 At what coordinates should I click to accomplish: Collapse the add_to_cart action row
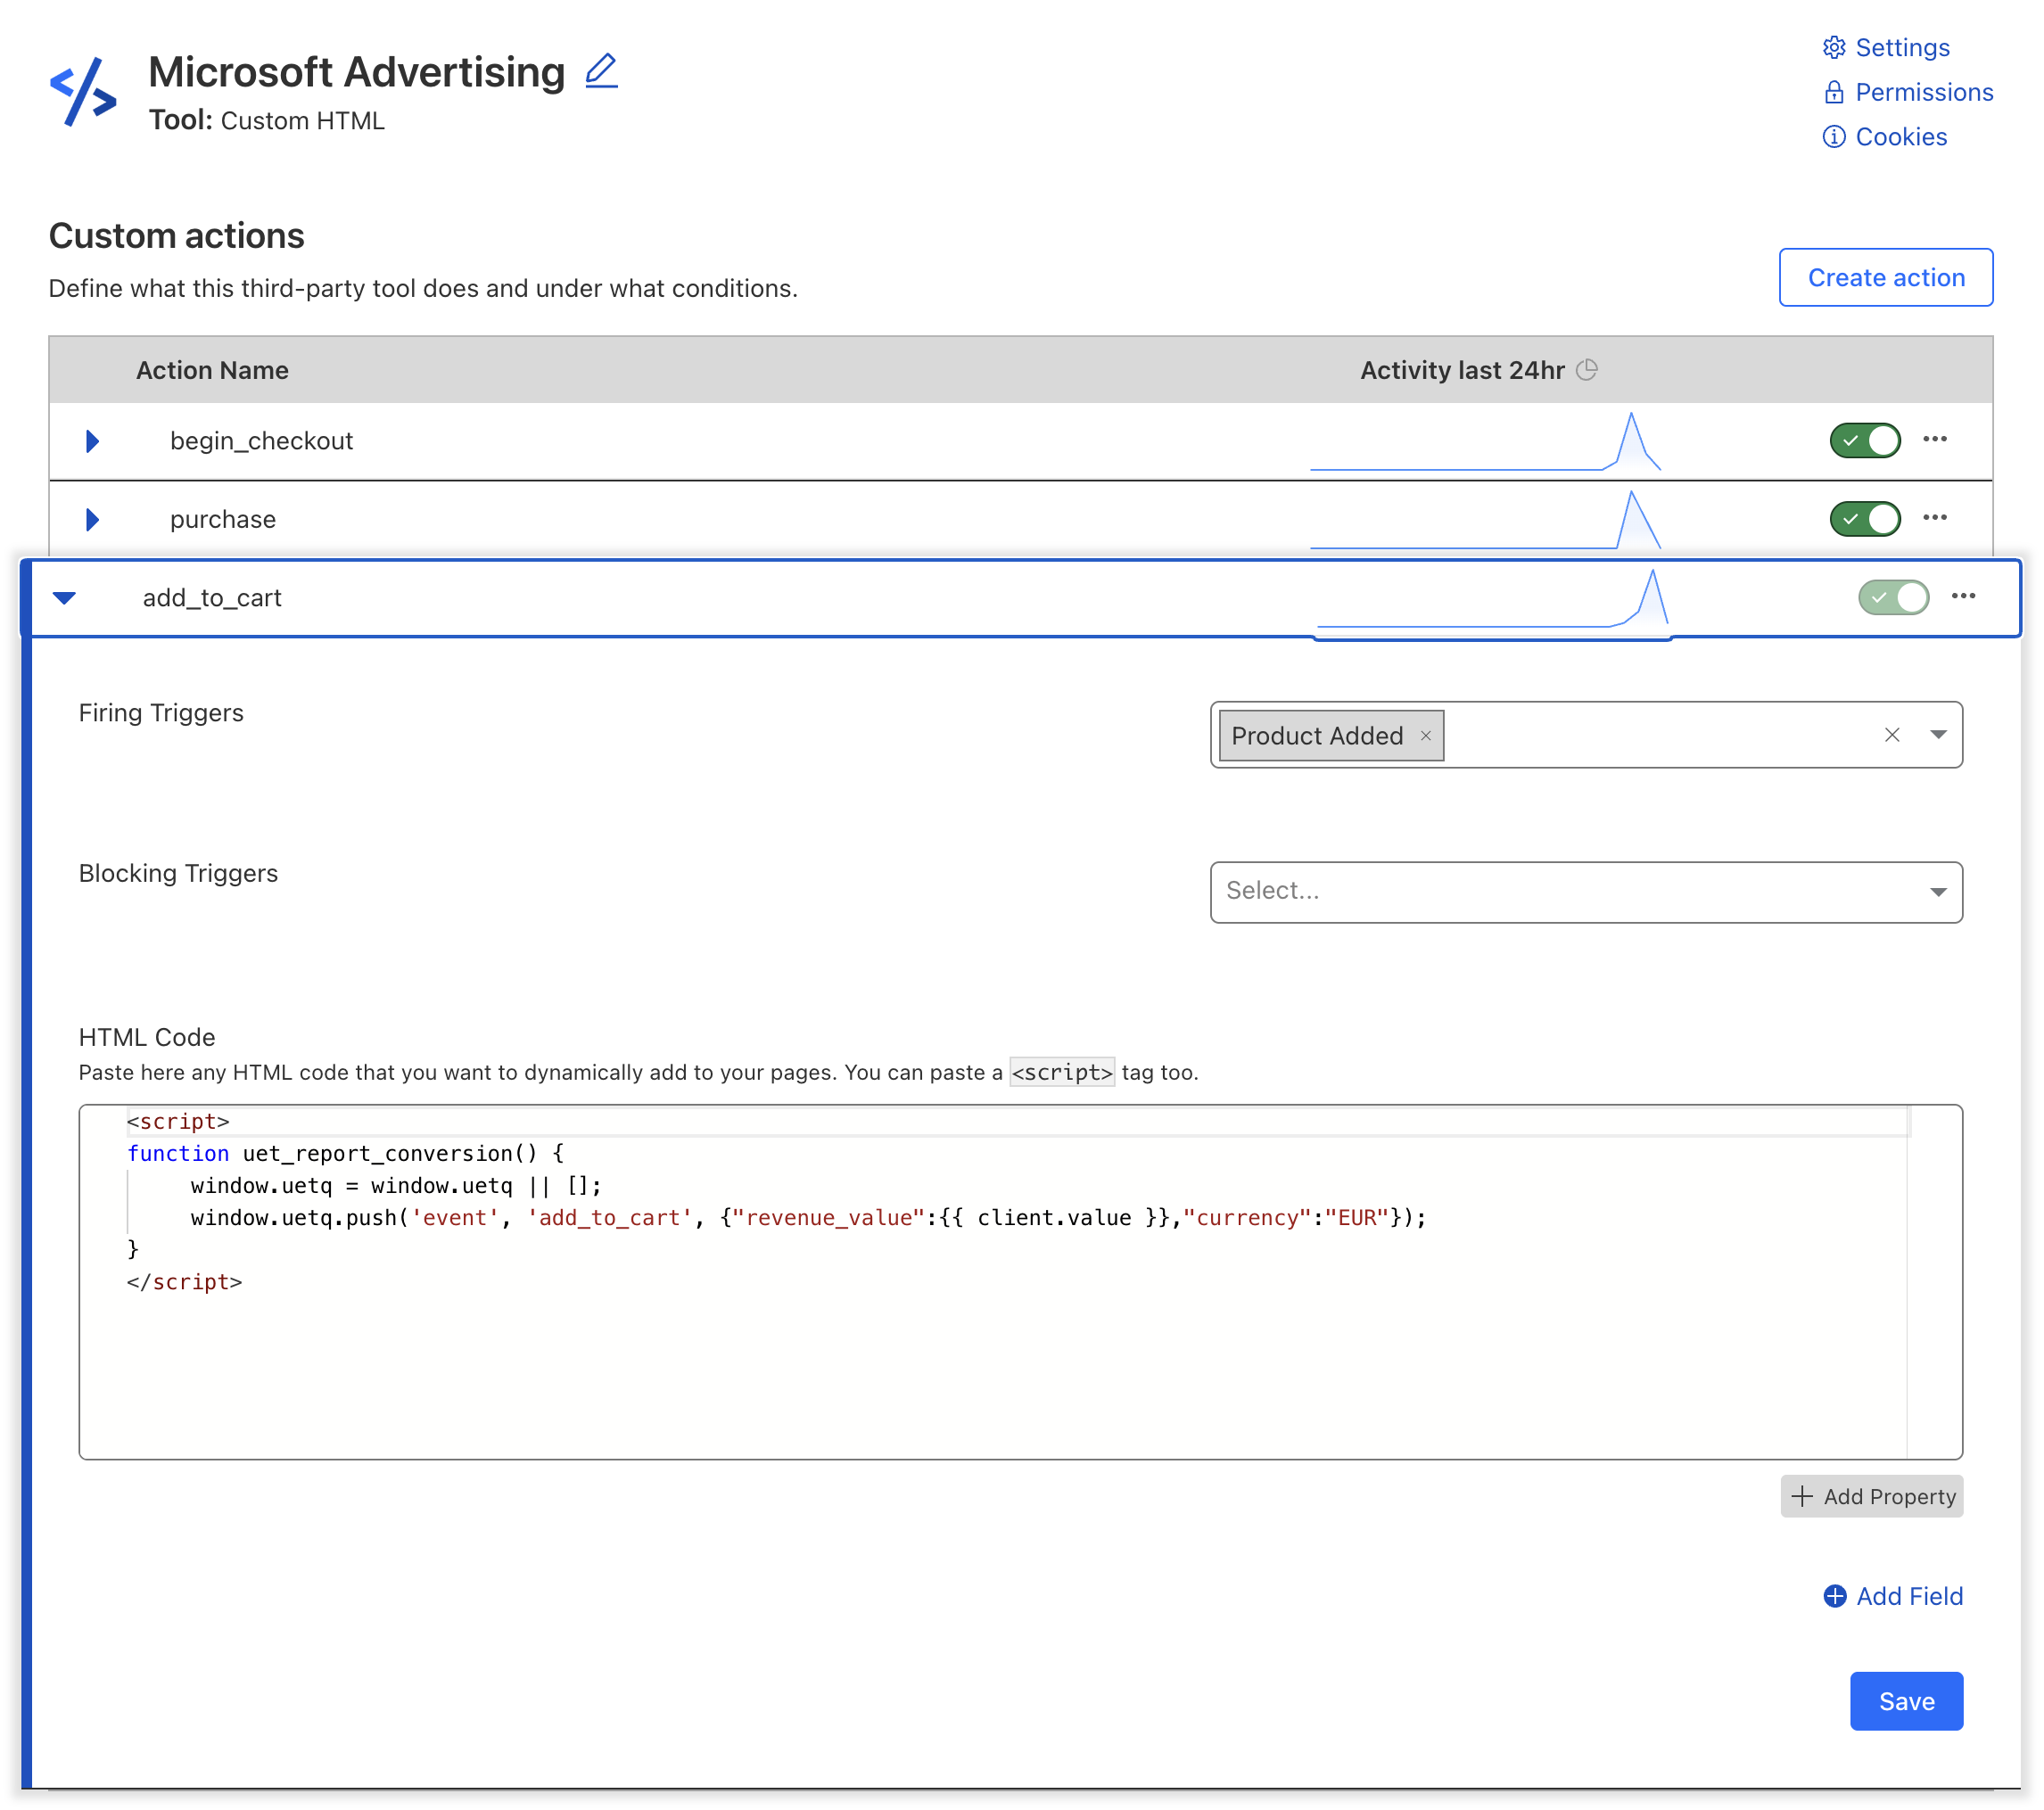click(64, 597)
